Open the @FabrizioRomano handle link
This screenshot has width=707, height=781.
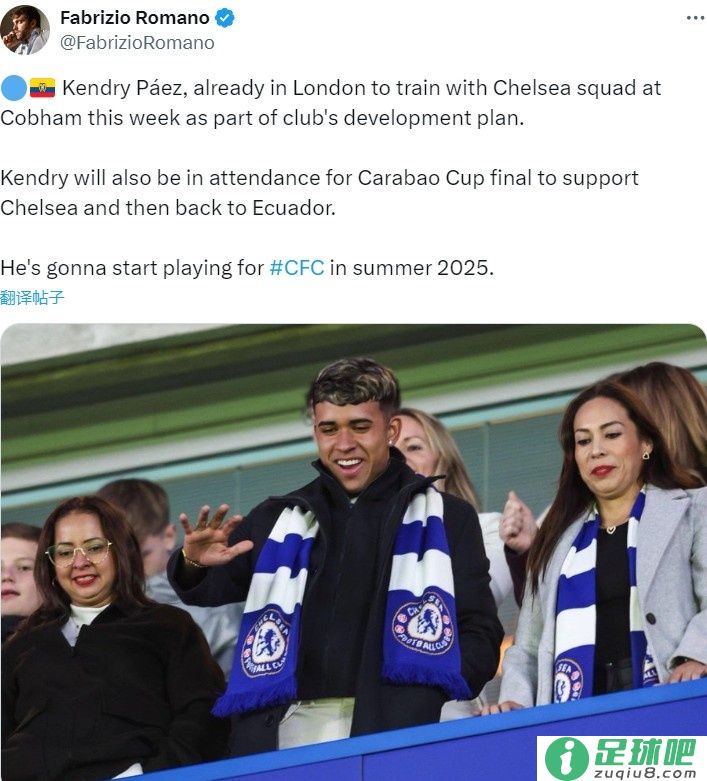[x=137, y=43]
